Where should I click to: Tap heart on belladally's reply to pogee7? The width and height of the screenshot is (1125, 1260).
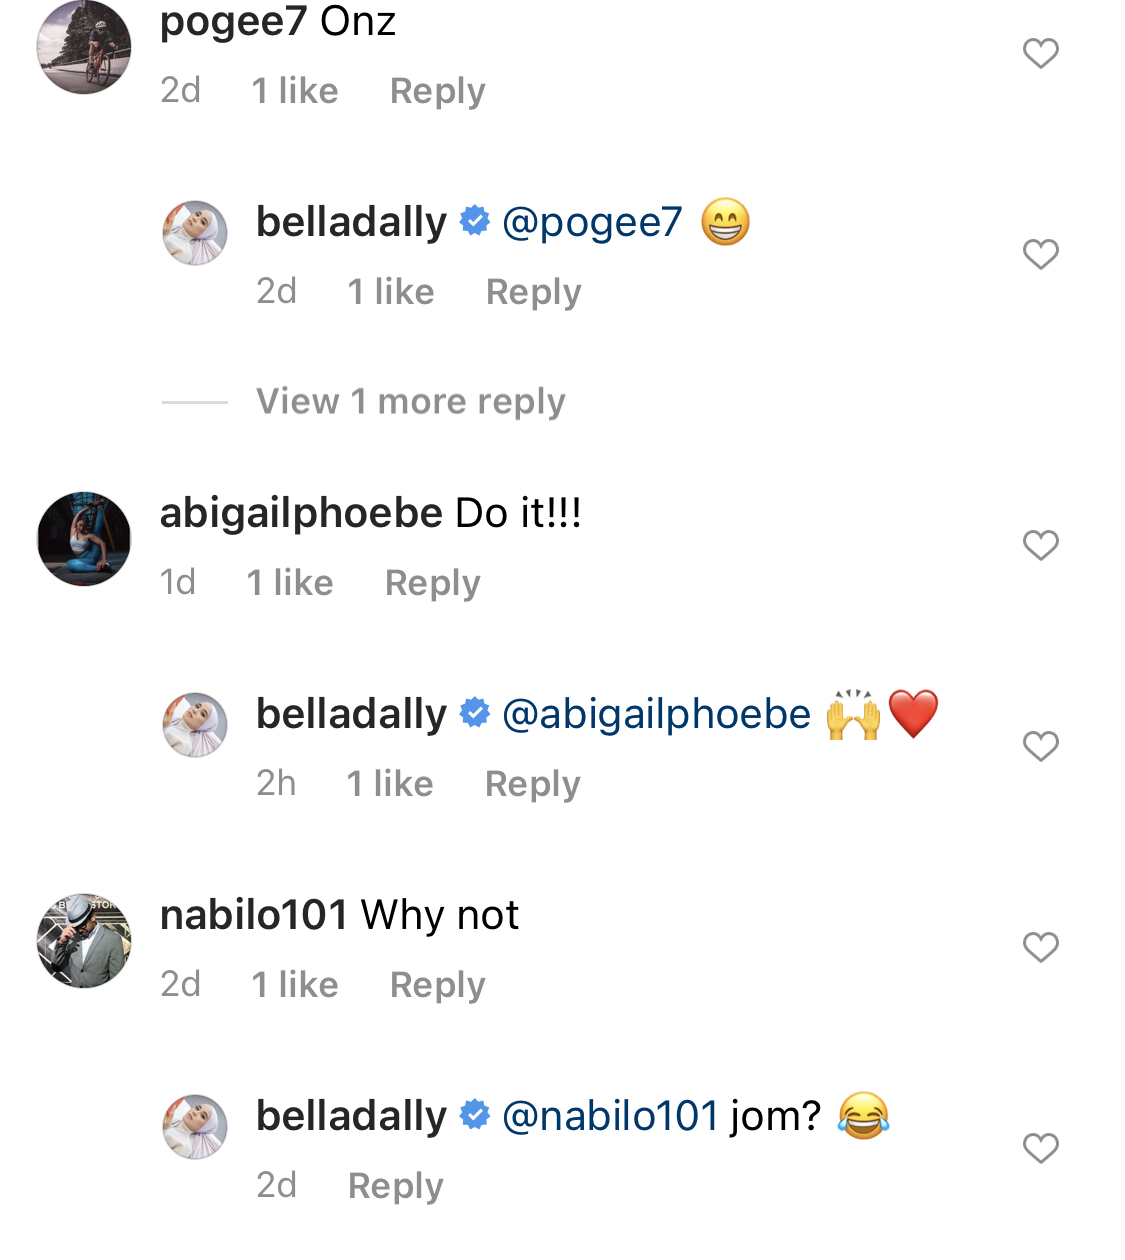1040,254
